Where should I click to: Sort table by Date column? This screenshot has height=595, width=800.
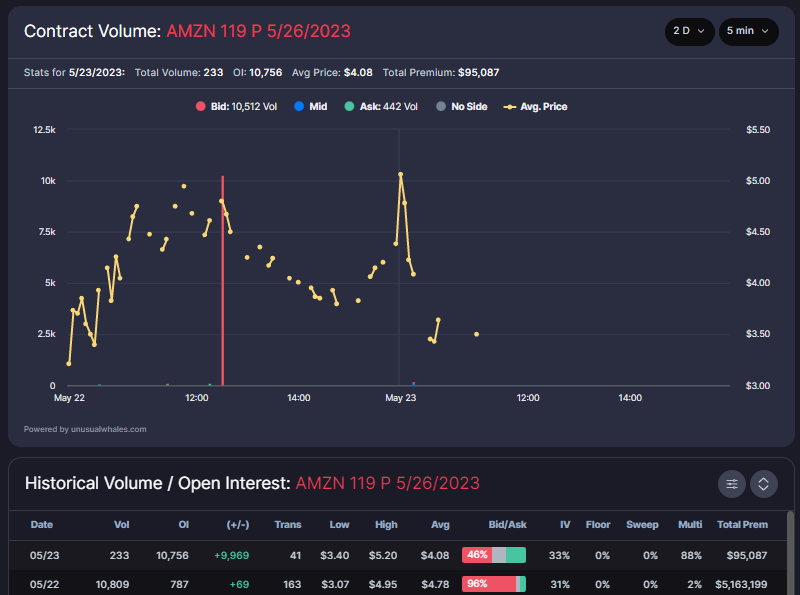pos(41,525)
